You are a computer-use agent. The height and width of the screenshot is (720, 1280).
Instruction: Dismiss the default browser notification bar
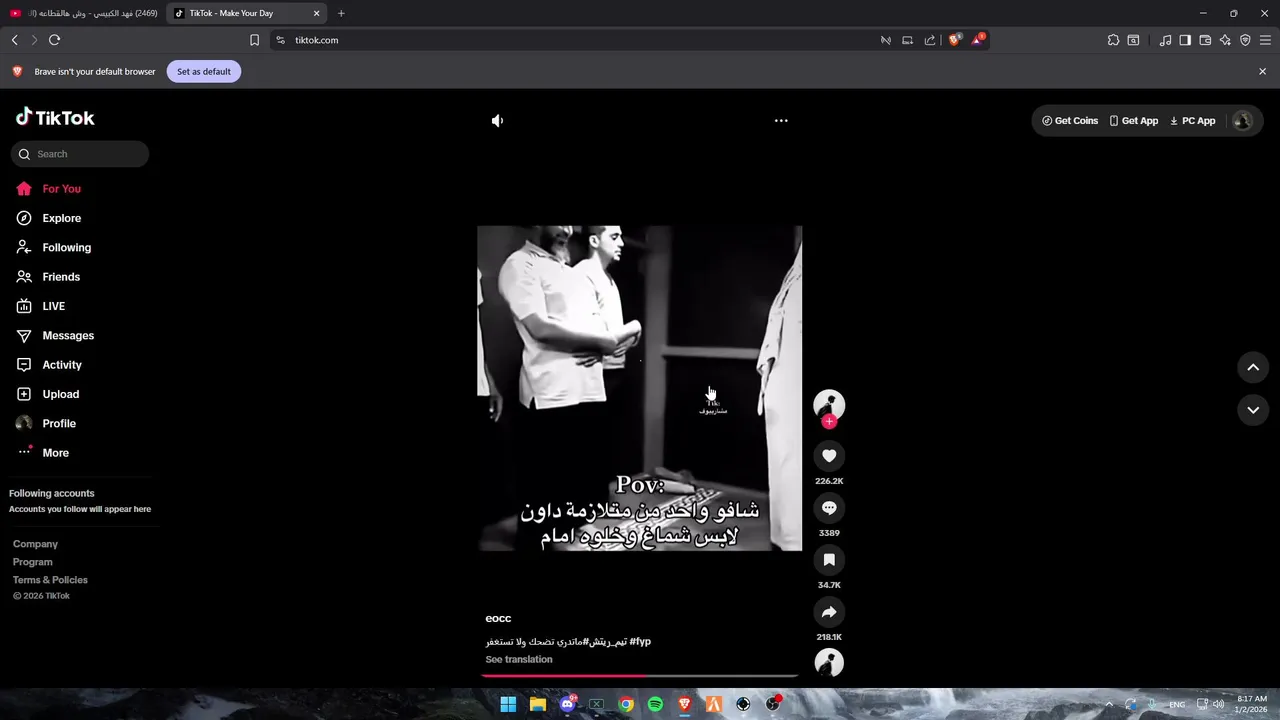[1262, 72]
